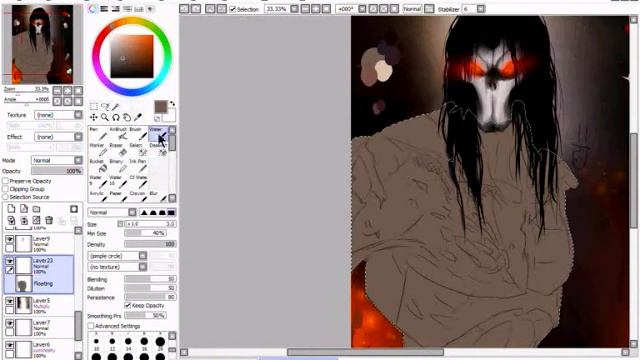This screenshot has height=360, width=640.
Task: Activate the rotate view tool
Action: pos(116,118)
